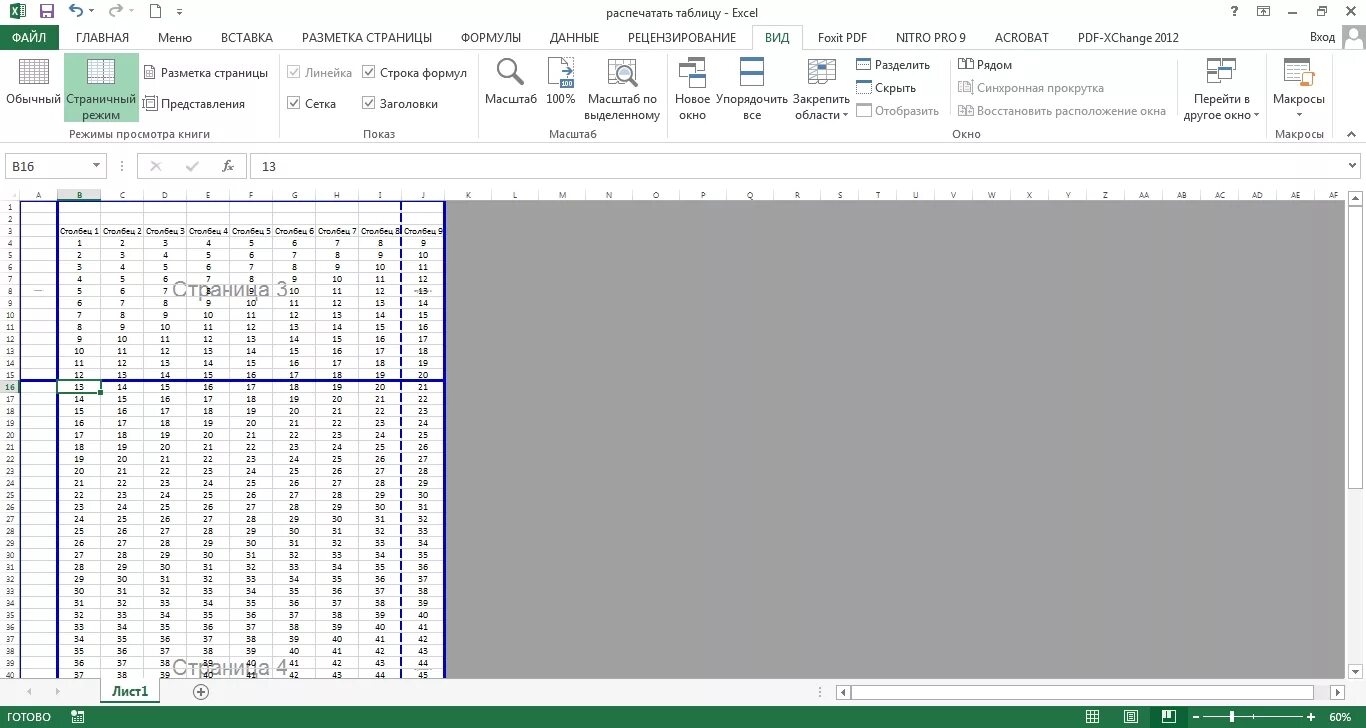
Task: Click Разделить window split
Action: [893, 65]
